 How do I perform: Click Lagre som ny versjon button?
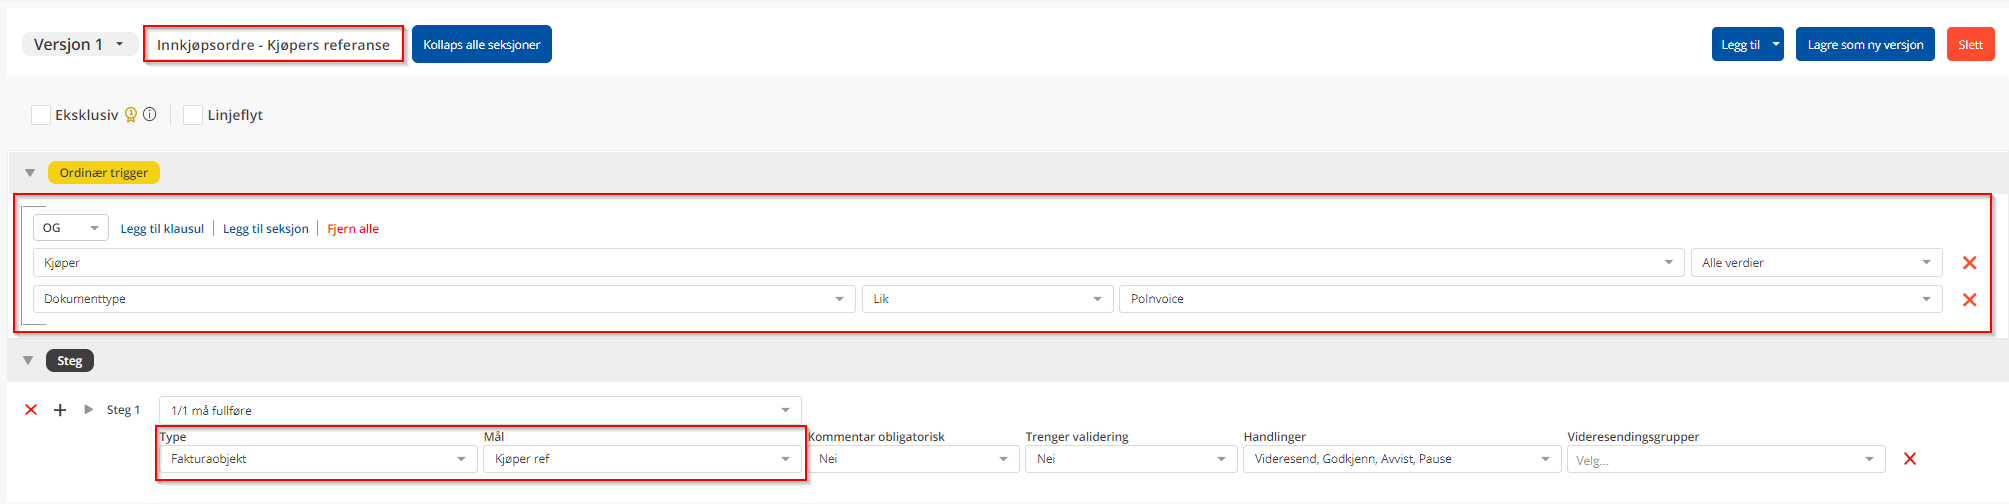click(x=1865, y=45)
